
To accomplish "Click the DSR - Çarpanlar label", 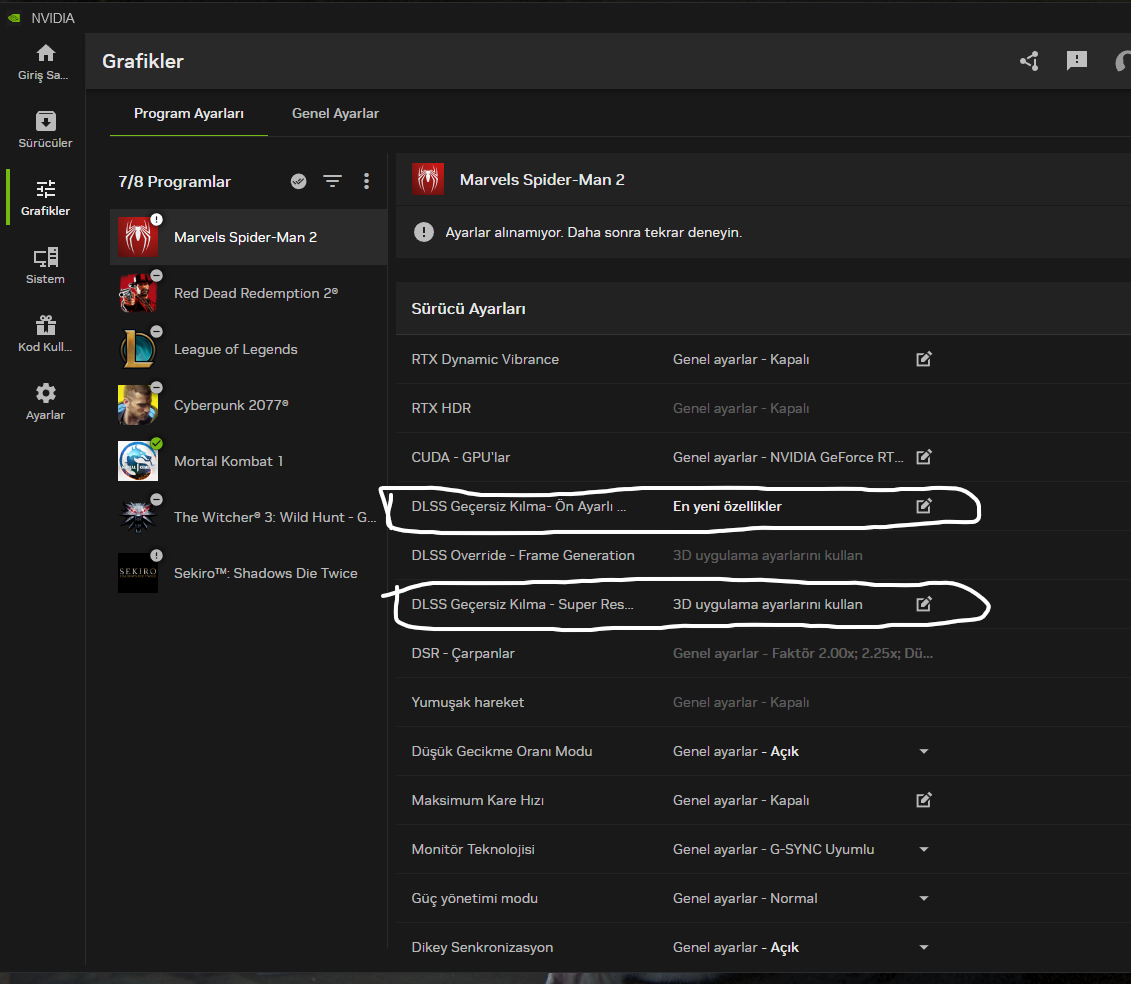I will (463, 654).
